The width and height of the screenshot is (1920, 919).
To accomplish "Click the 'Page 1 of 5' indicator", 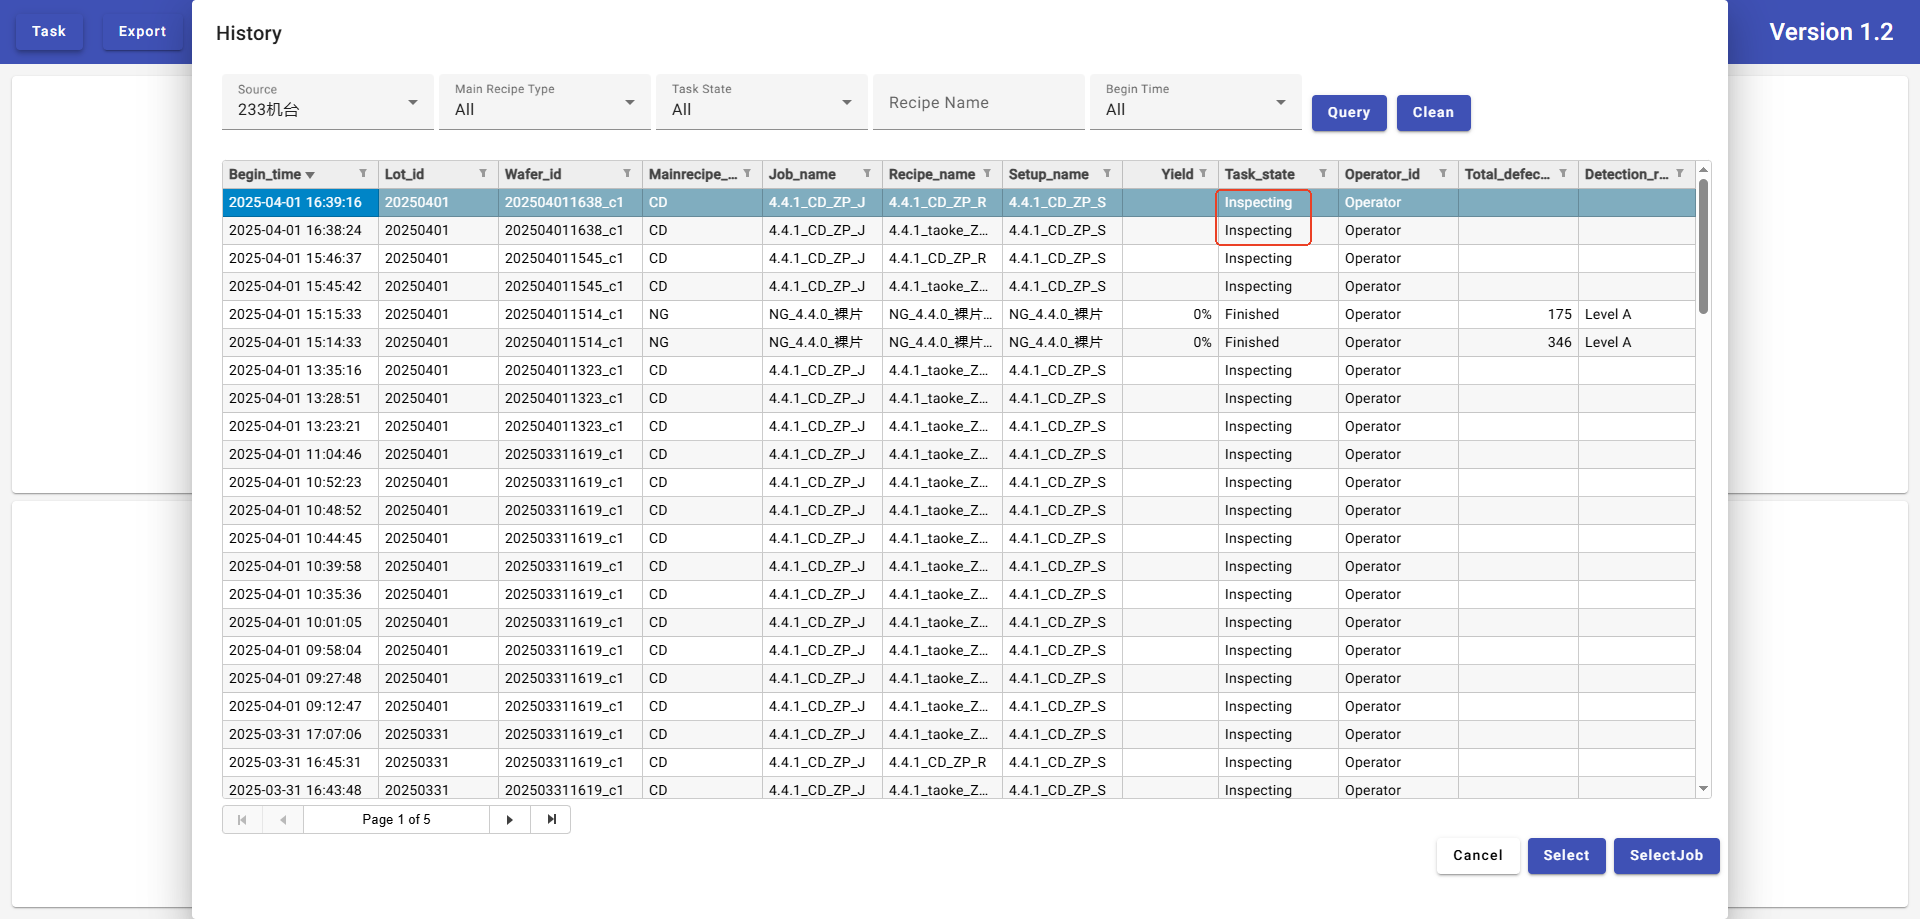I will click(x=396, y=820).
